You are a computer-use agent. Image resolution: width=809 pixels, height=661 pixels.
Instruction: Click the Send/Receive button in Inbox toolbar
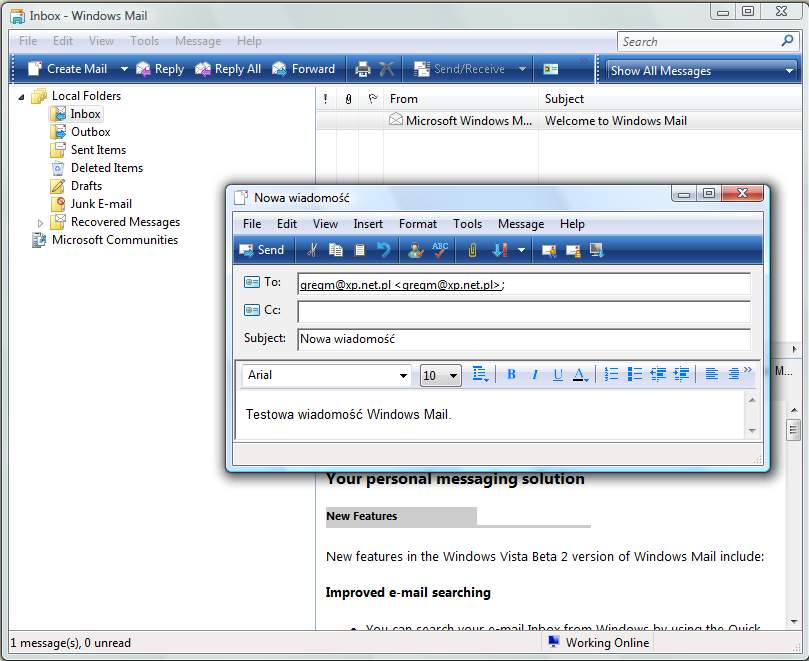tap(460, 69)
